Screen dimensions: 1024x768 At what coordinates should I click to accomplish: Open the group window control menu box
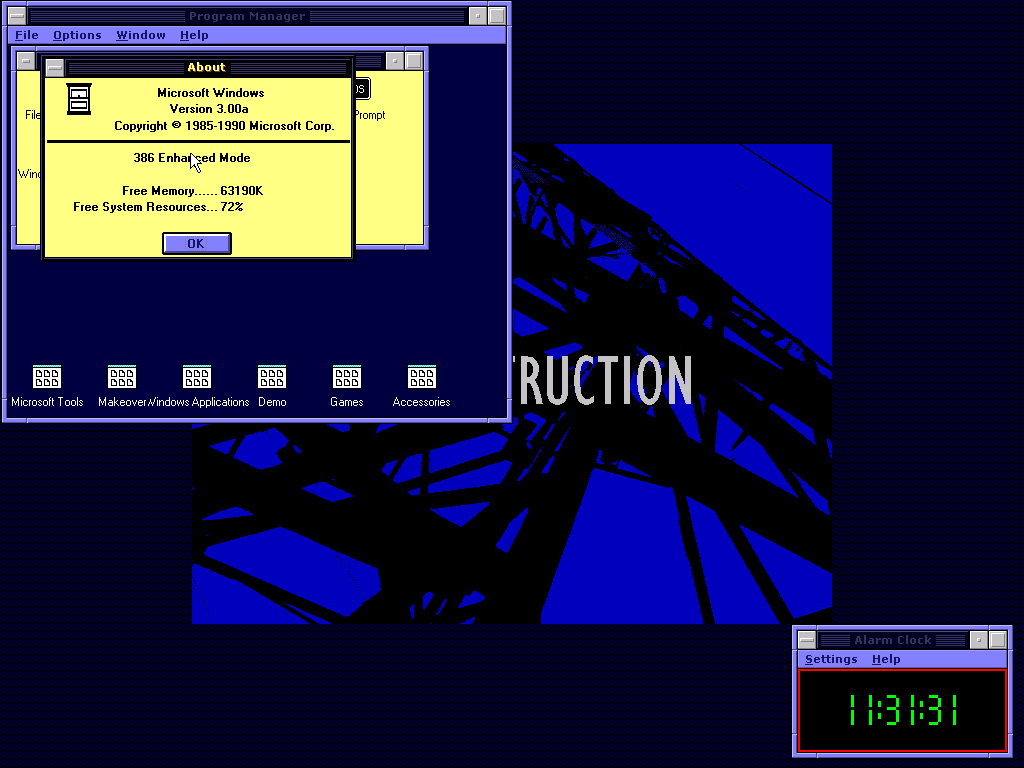(25, 61)
